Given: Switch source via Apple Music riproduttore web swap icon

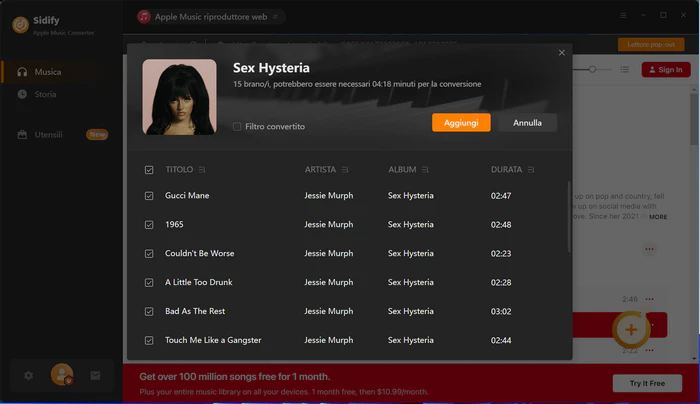Looking at the screenshot, I should (x=275, y=17).
